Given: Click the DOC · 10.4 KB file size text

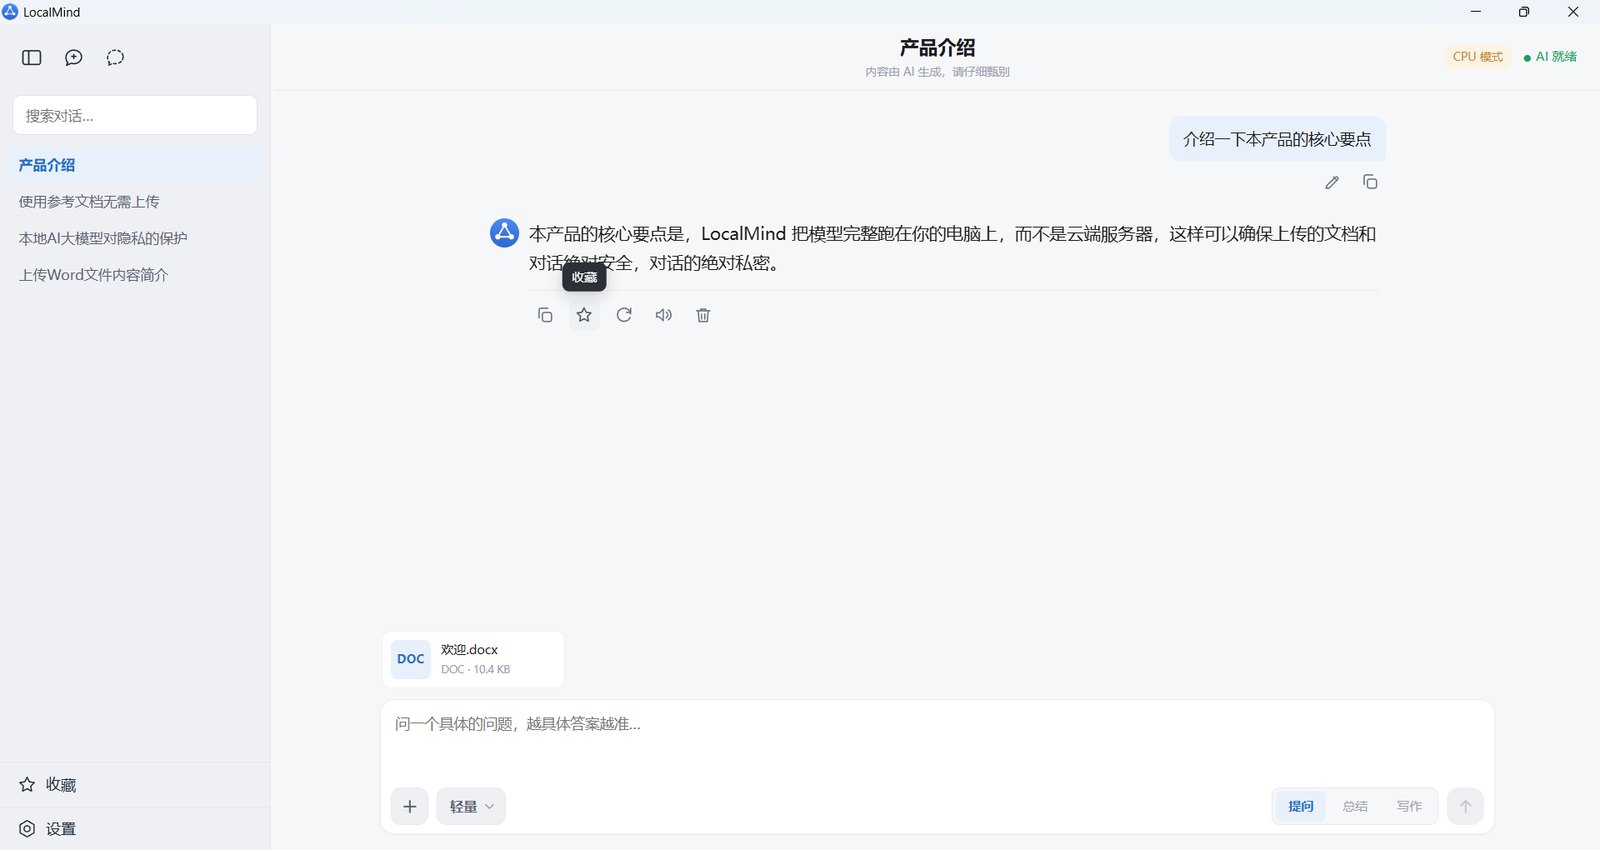Looking at the screenshot, I should pyautogui.click(x=476, y=670).
